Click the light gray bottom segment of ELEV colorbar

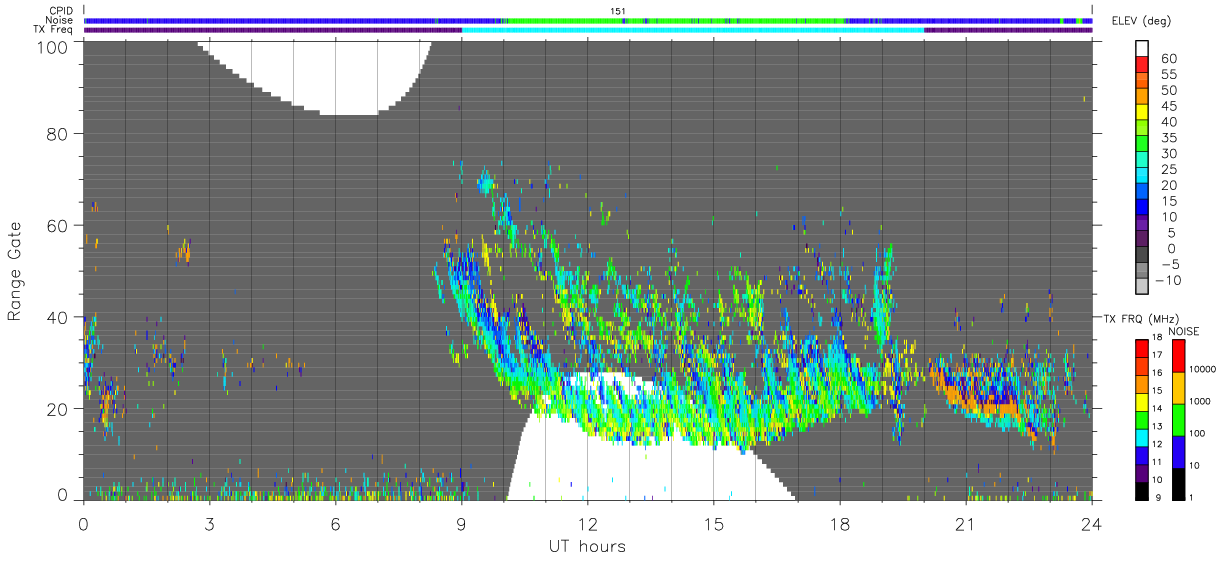[x=1142, y=286]
